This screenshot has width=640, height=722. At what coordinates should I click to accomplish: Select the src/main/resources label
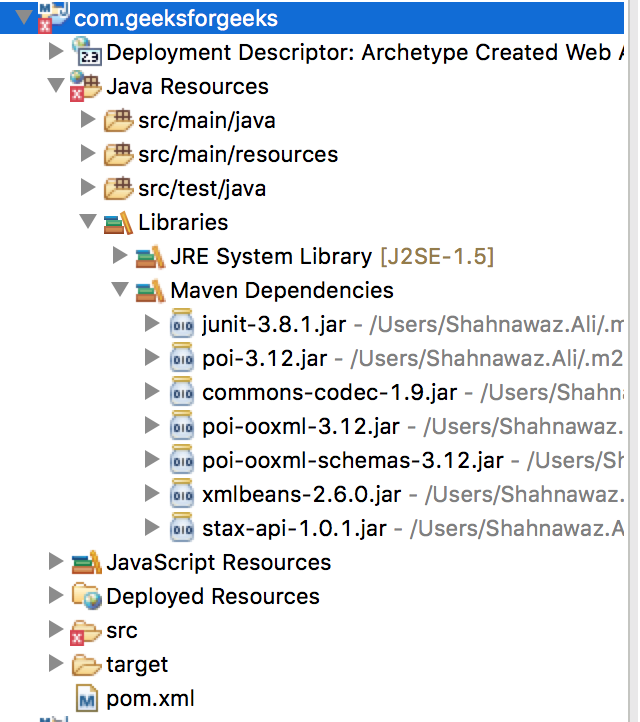pyautogui.click(x=238, y=155)
